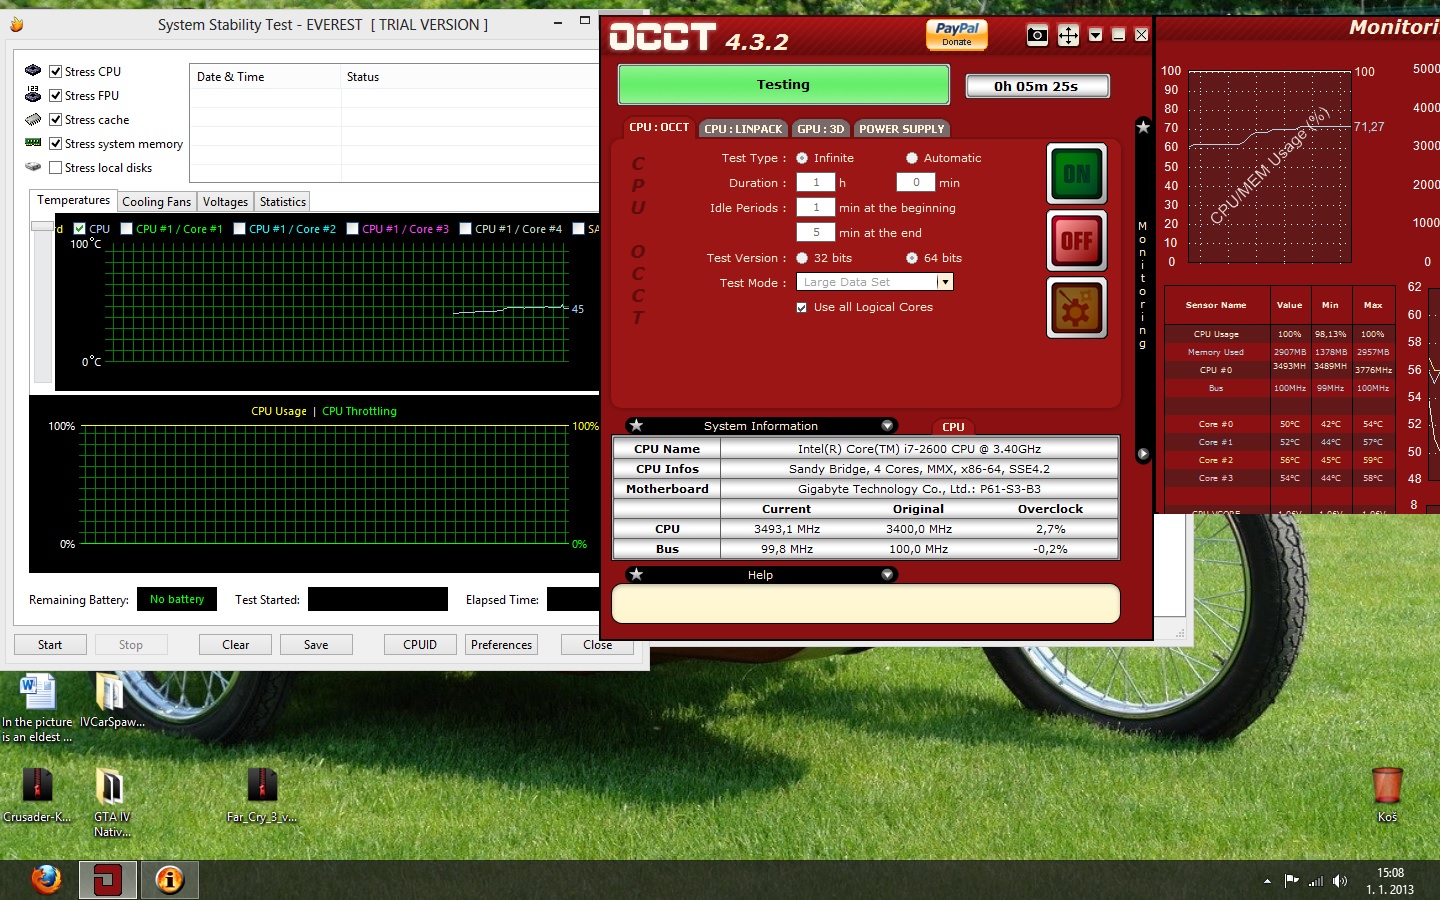
Task: Click the Stress CPU chip icon
Action: (33, 70)
